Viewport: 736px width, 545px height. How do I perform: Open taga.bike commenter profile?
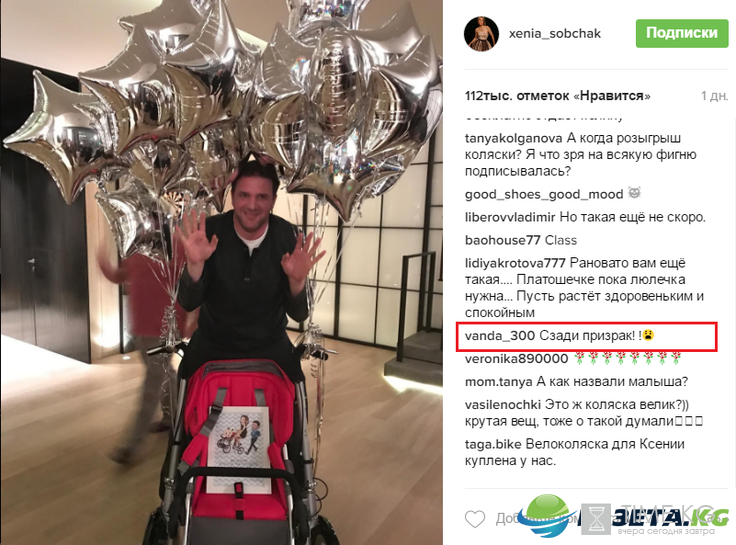coord(493,444)
